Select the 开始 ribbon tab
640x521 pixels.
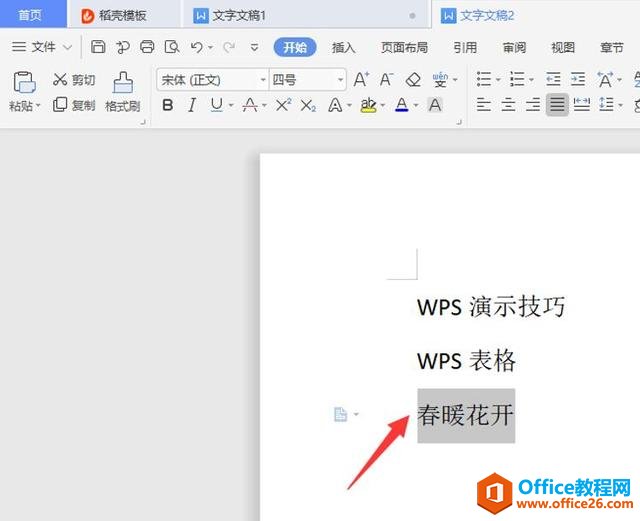click(295, 47)
